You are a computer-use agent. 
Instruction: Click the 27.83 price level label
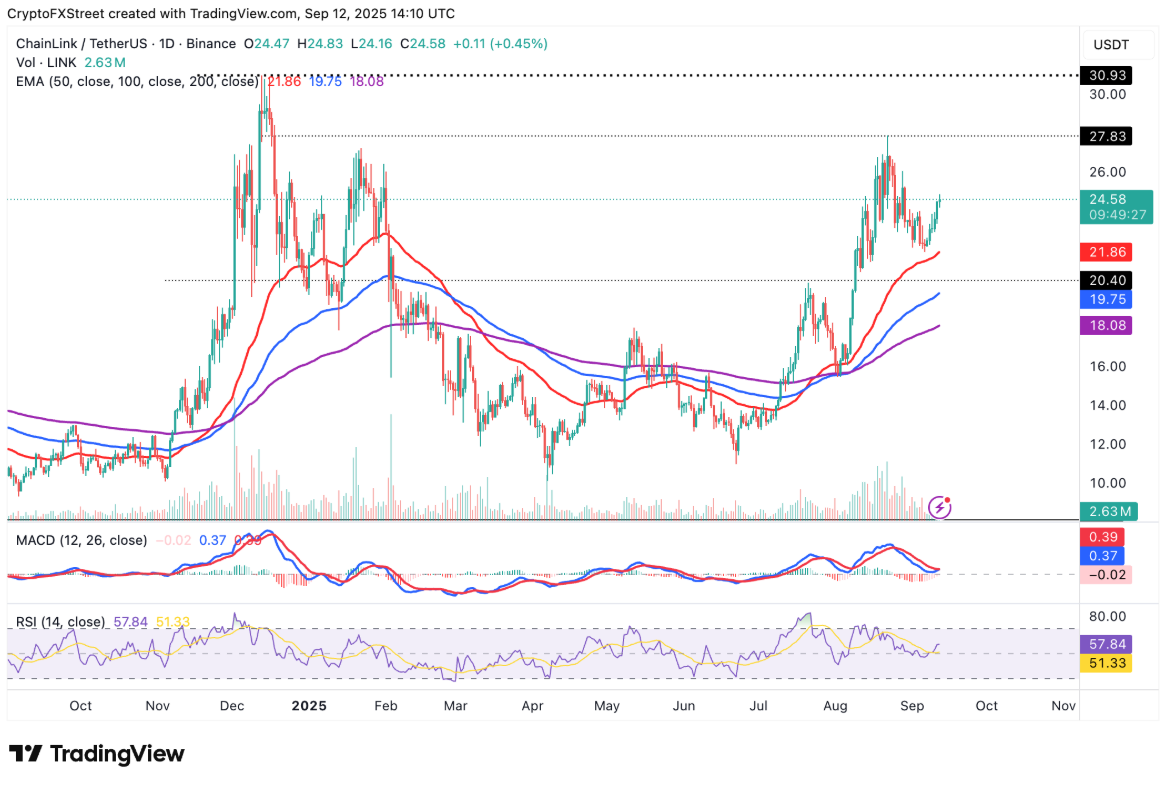(x=1107, y=136)
